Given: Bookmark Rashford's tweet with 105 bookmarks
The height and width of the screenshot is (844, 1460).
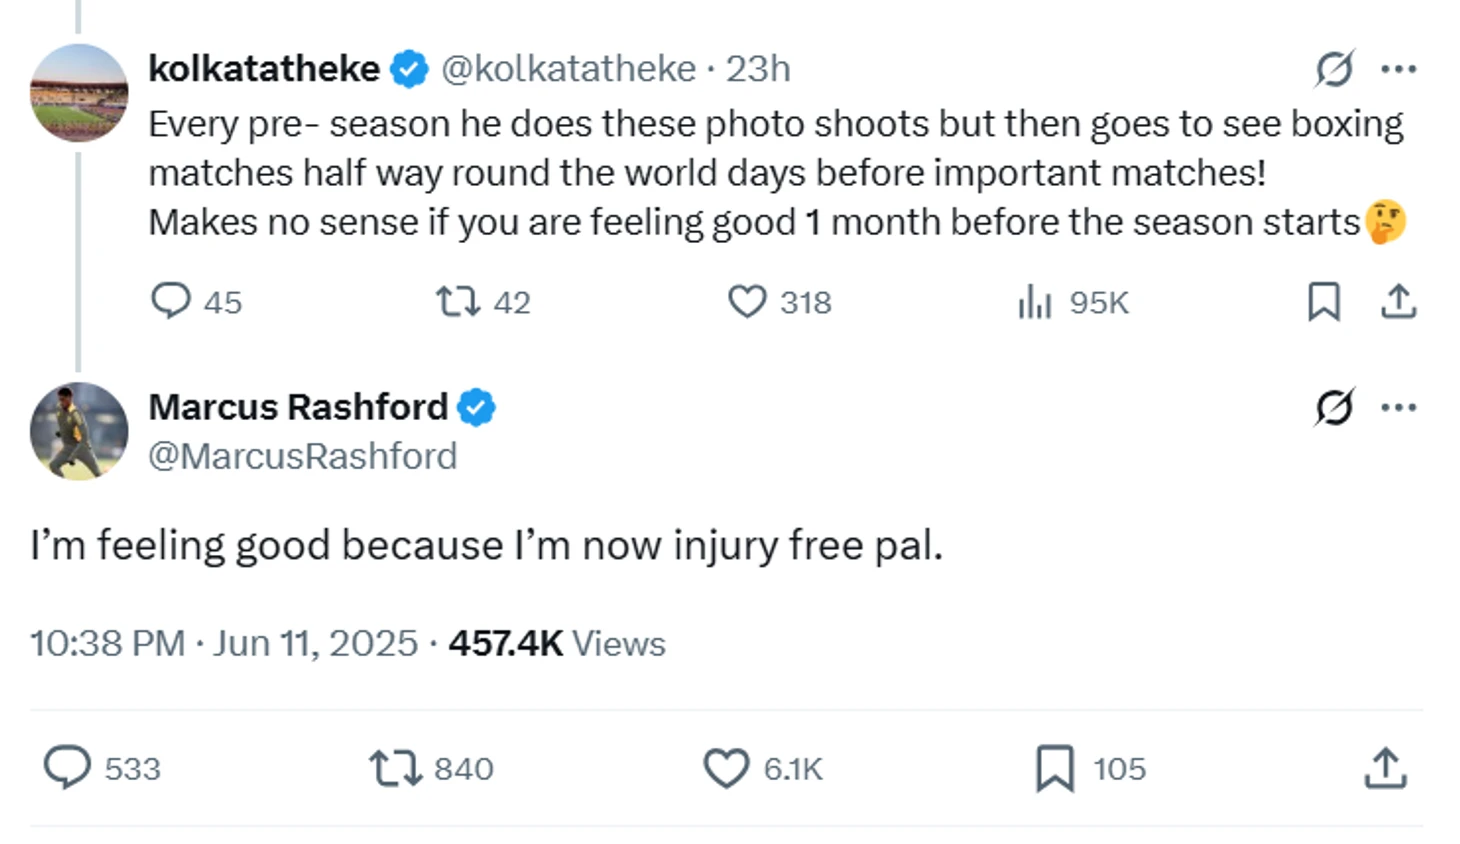Looking at the screenshot, I should point(1054,768).
